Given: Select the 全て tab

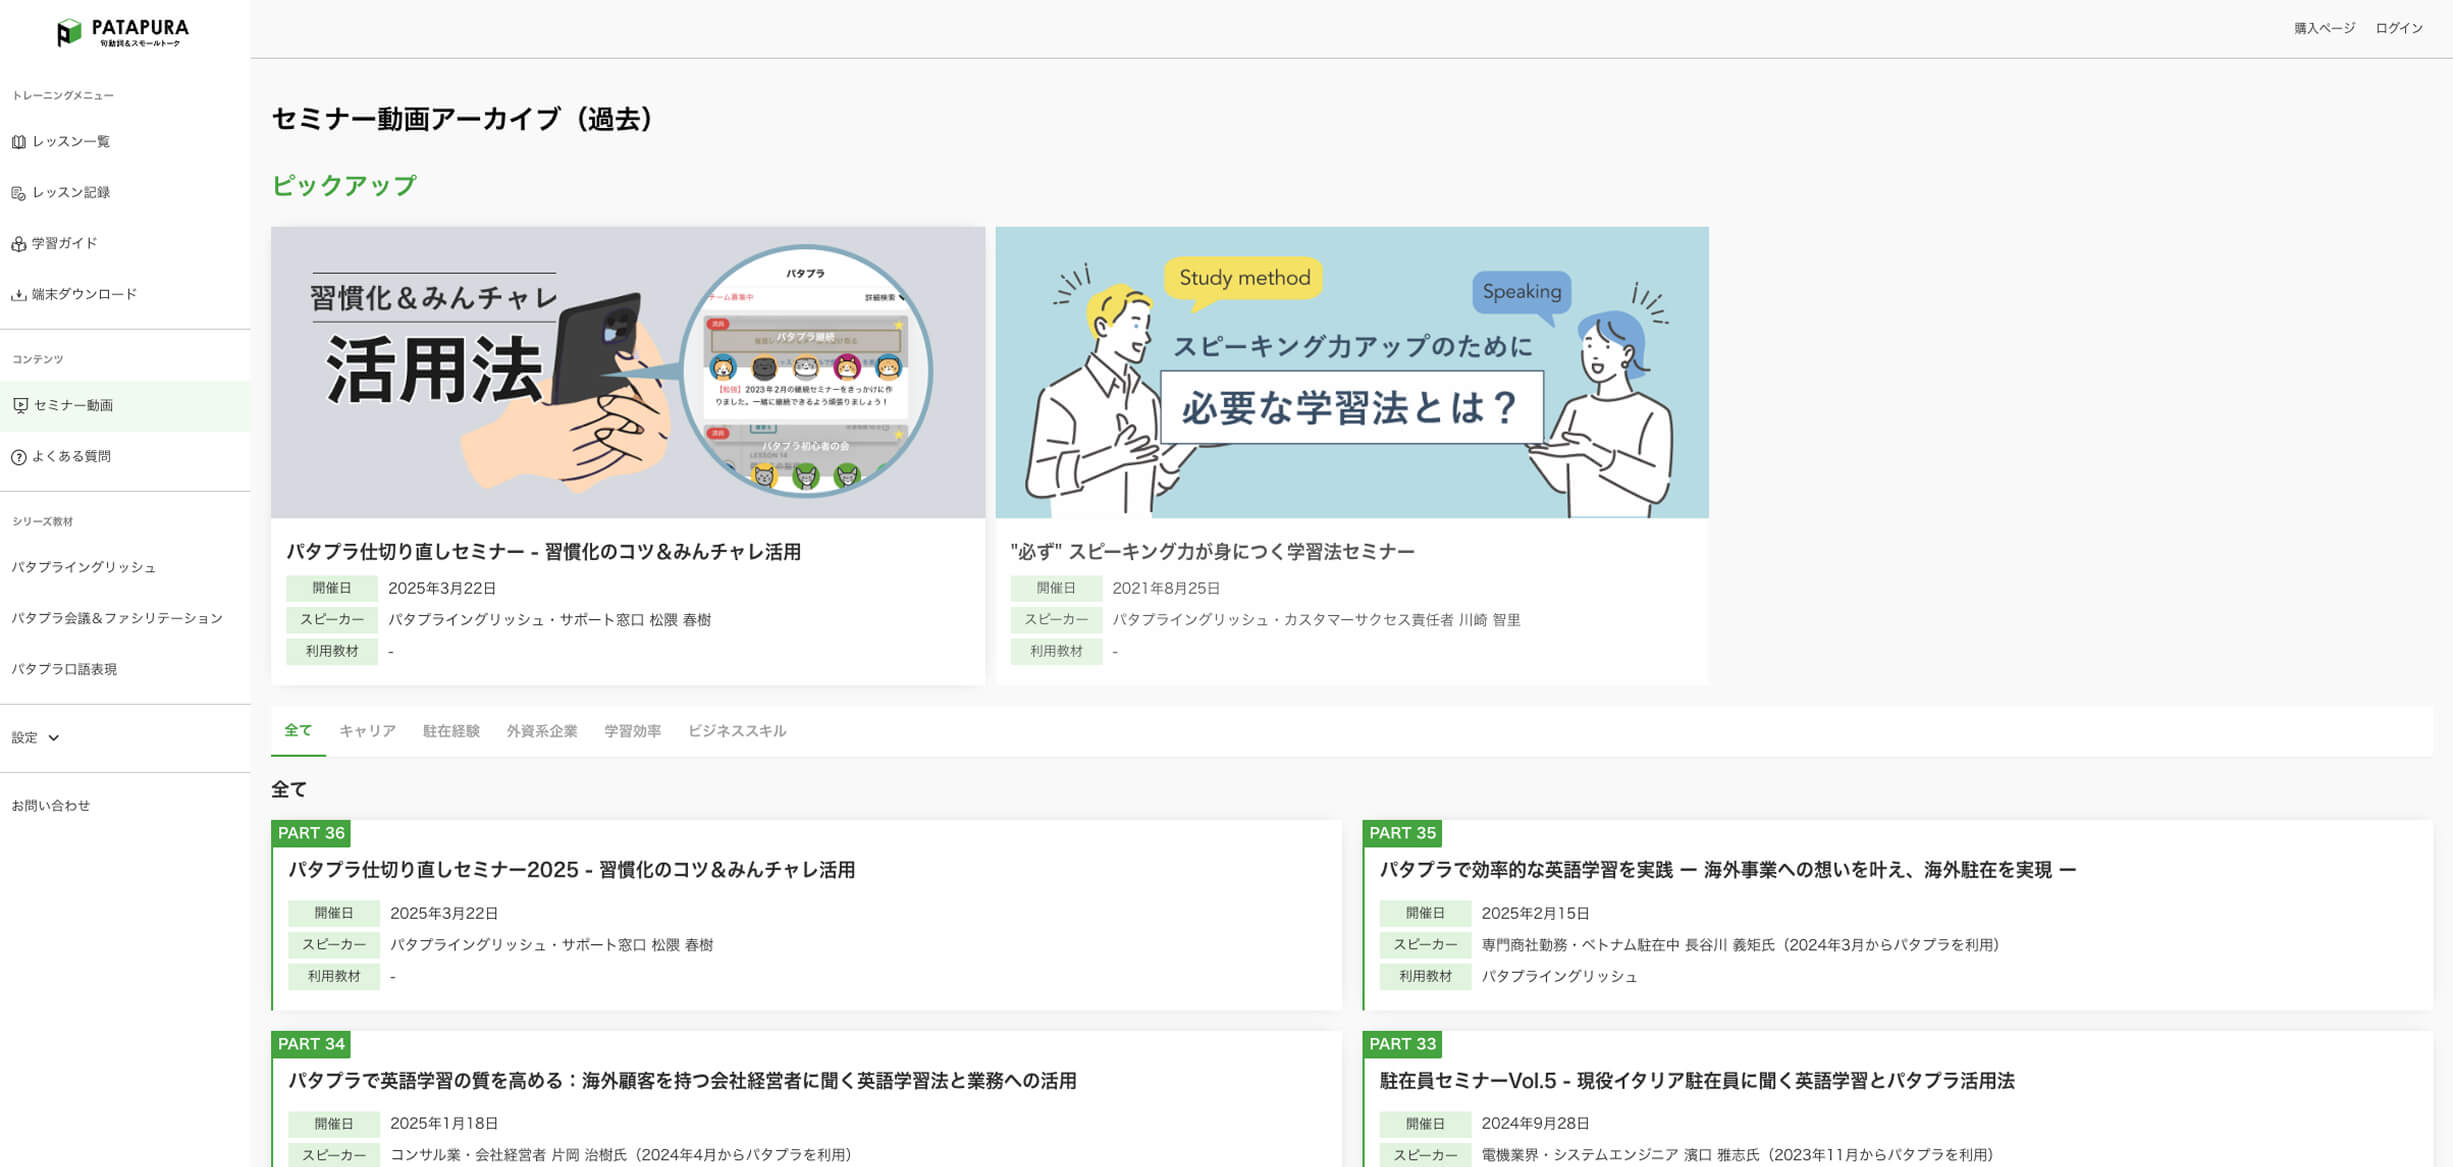Looking at the screenshot, I should tap(298, 731).
